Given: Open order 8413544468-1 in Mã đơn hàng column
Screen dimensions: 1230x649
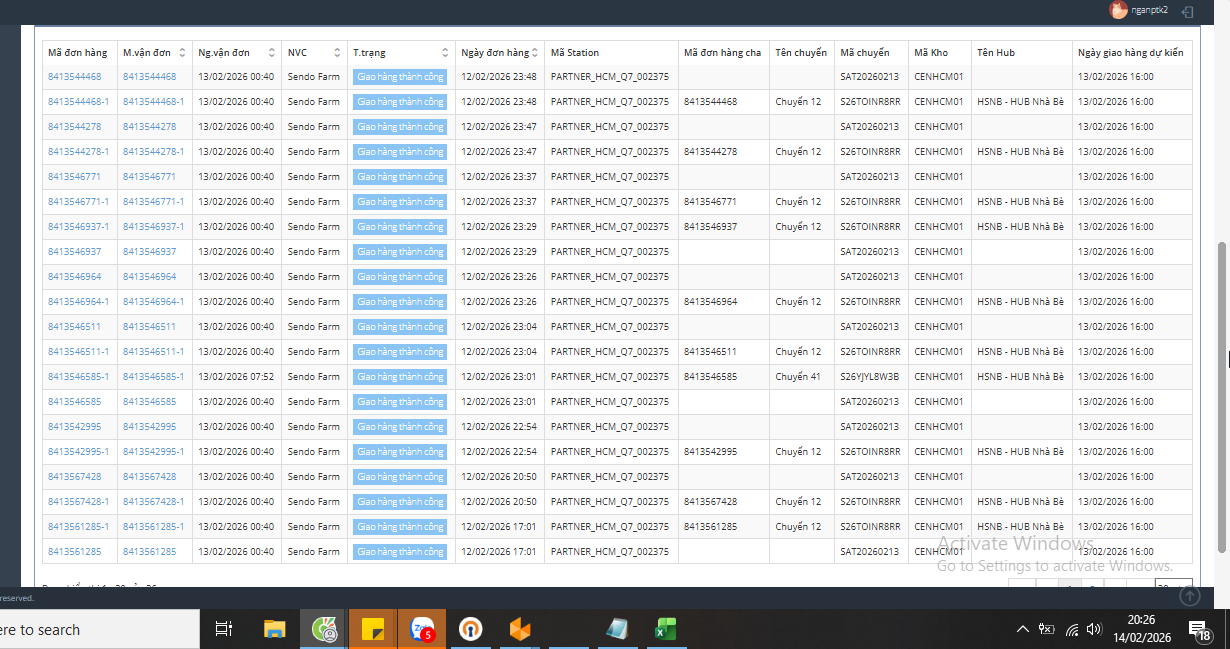Looking at the screenshot, I should (x=78, y=102).
